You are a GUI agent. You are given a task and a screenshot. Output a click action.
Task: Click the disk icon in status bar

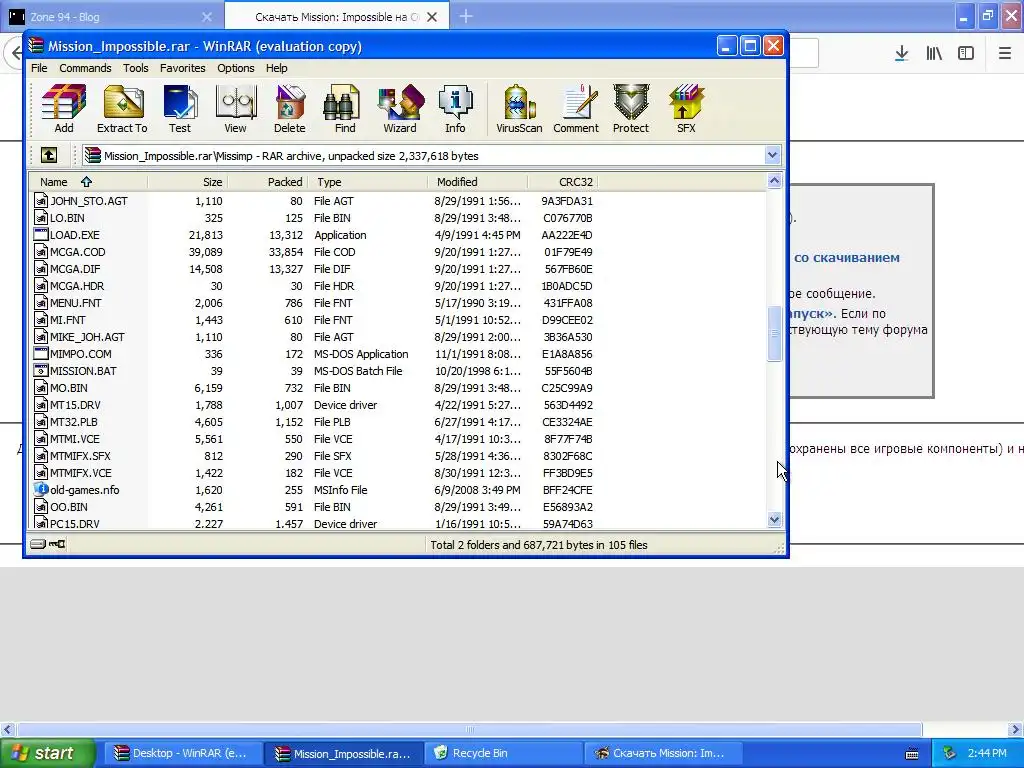coord(38,544)
